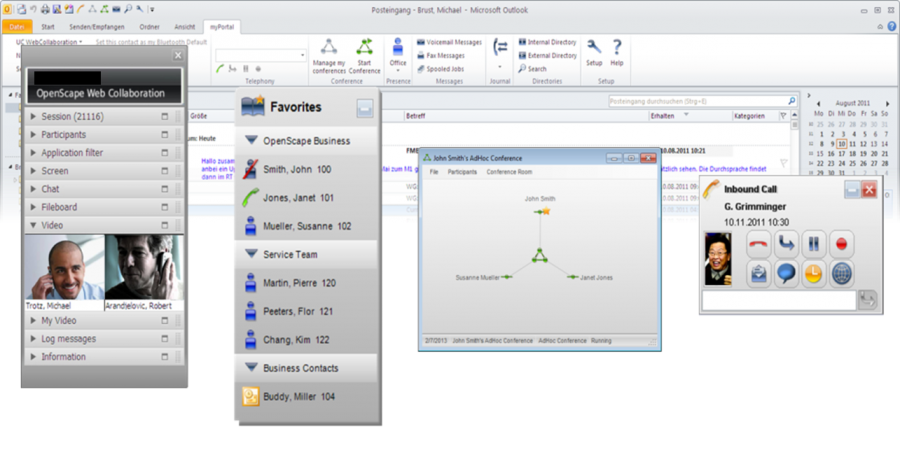Image resolution: width=900 pixels, height=471 pixels.
Task: Hang up the inbound call with the red handset
Action: (758, 244)
